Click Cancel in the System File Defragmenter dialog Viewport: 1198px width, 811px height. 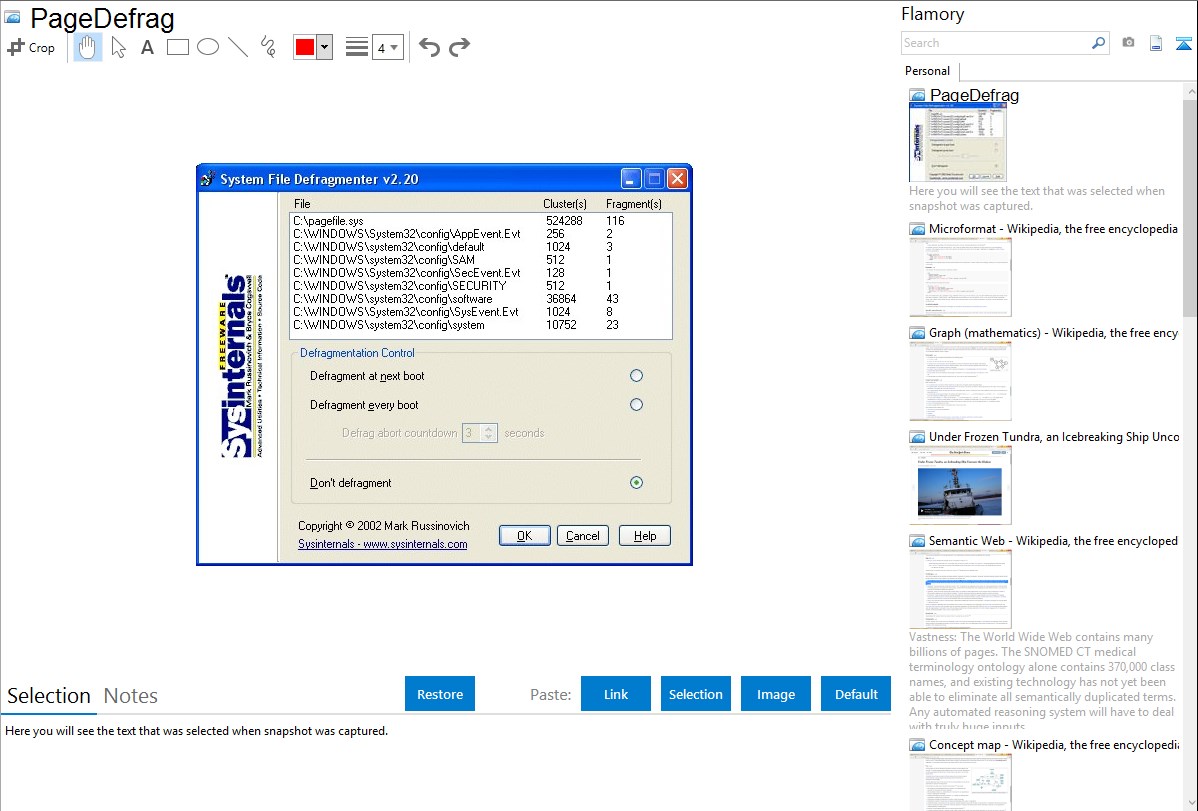[583, 536]
